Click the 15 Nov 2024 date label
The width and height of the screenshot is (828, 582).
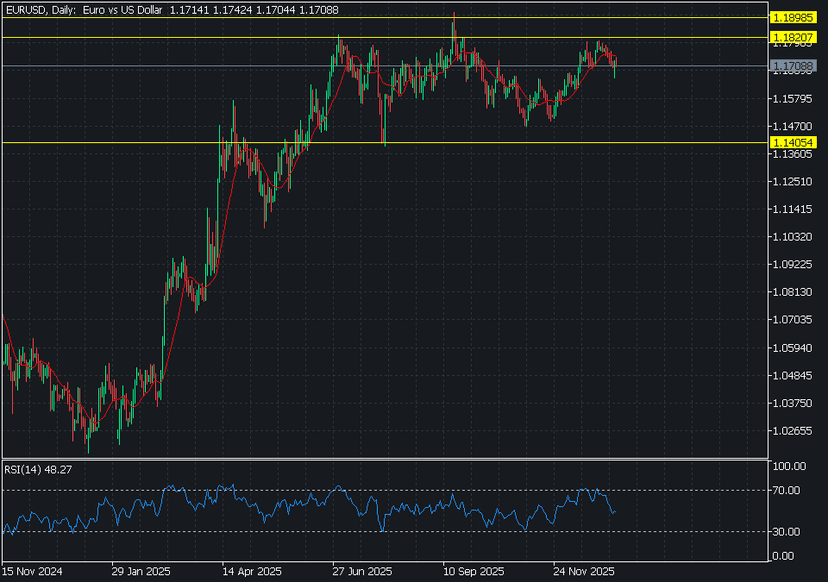tap(32, 573)
